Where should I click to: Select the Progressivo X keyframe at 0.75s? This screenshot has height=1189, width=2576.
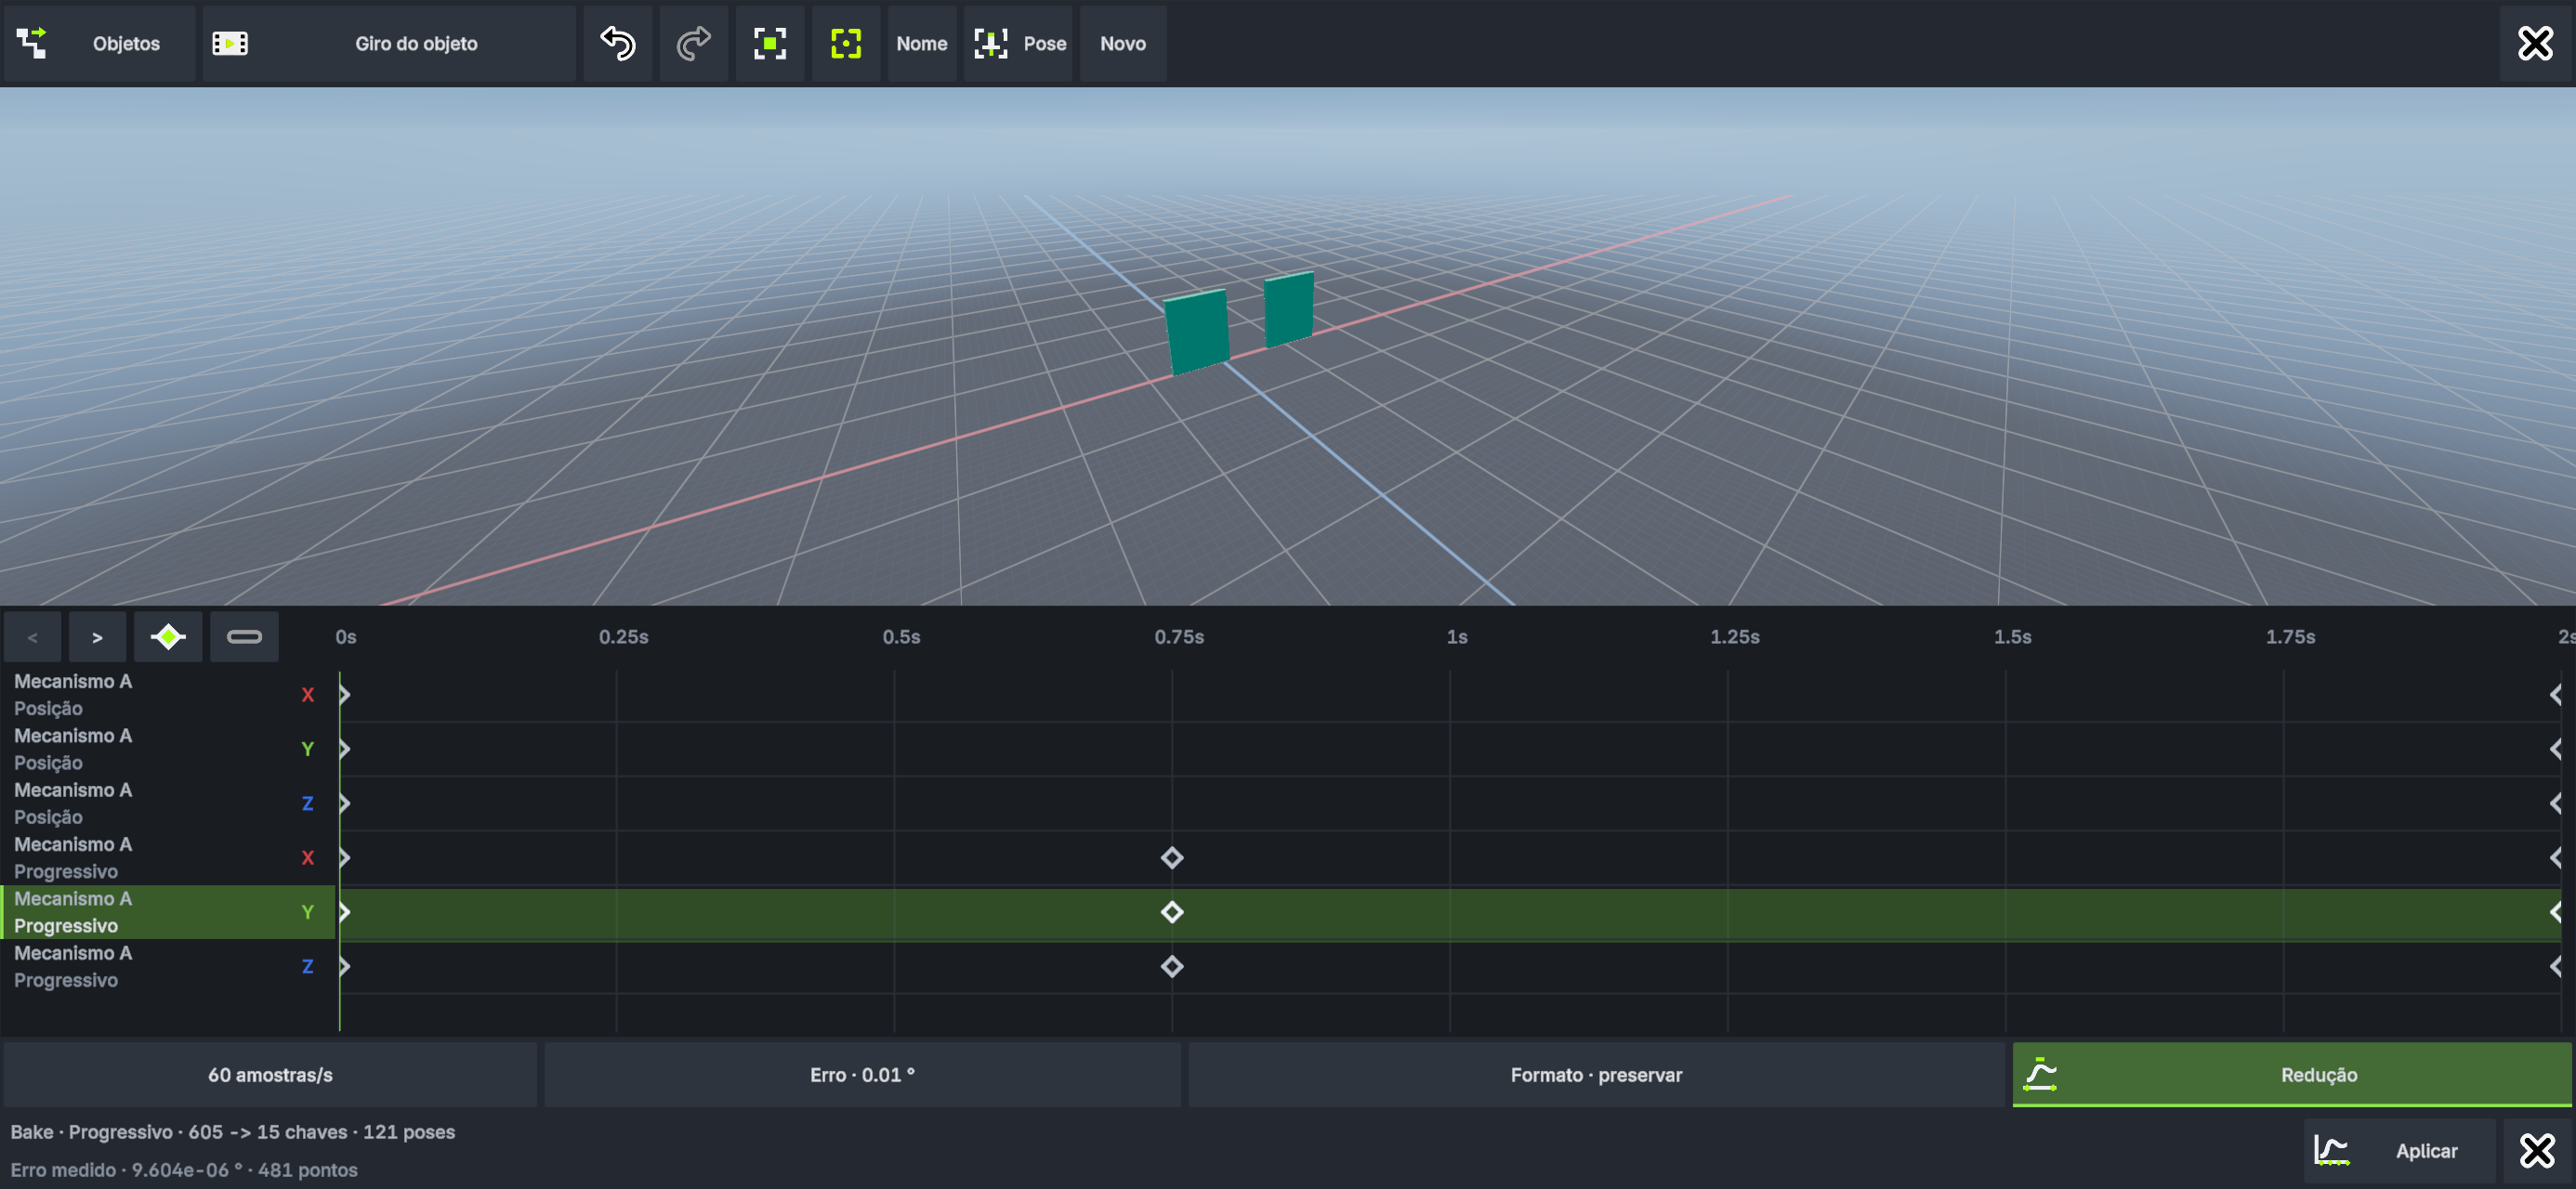point(1172,858)
